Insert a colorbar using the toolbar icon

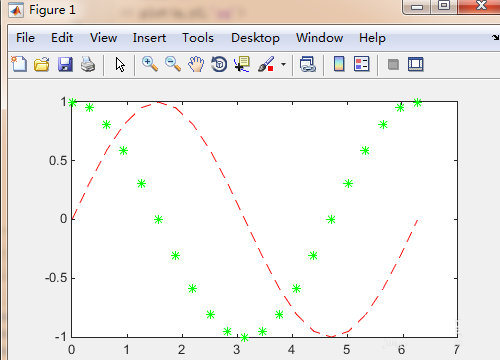(339, 64)
